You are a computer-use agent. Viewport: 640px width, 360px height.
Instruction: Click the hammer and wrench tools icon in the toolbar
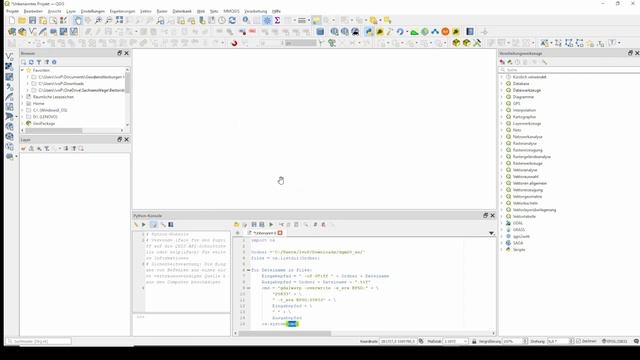pyautogui.click(x=477, y=43)
